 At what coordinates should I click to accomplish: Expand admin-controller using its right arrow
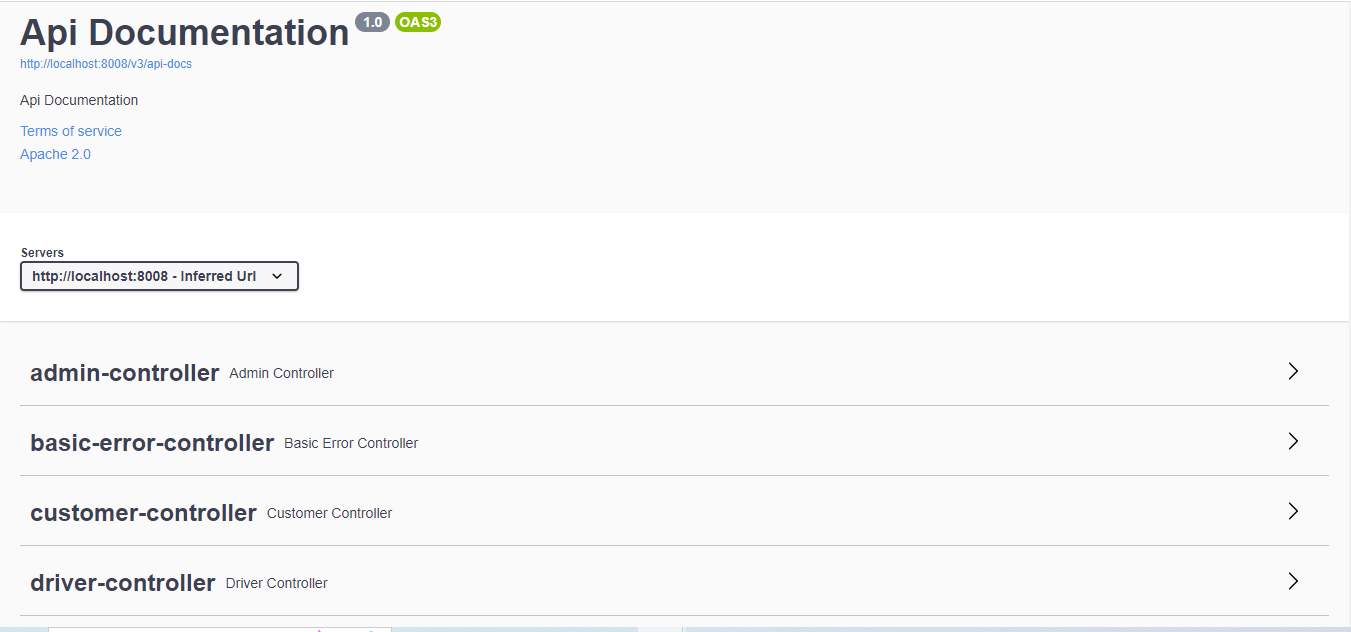tap(1293, 371)
